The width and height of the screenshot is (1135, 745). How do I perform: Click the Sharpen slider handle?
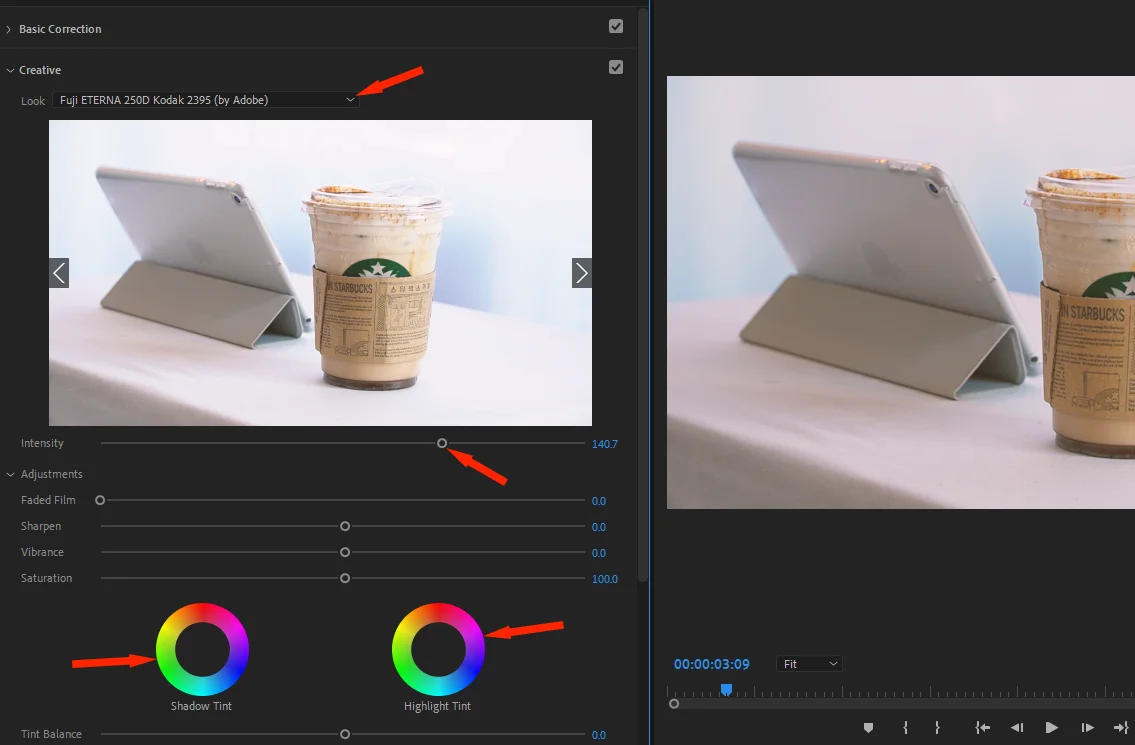(345, 526)
